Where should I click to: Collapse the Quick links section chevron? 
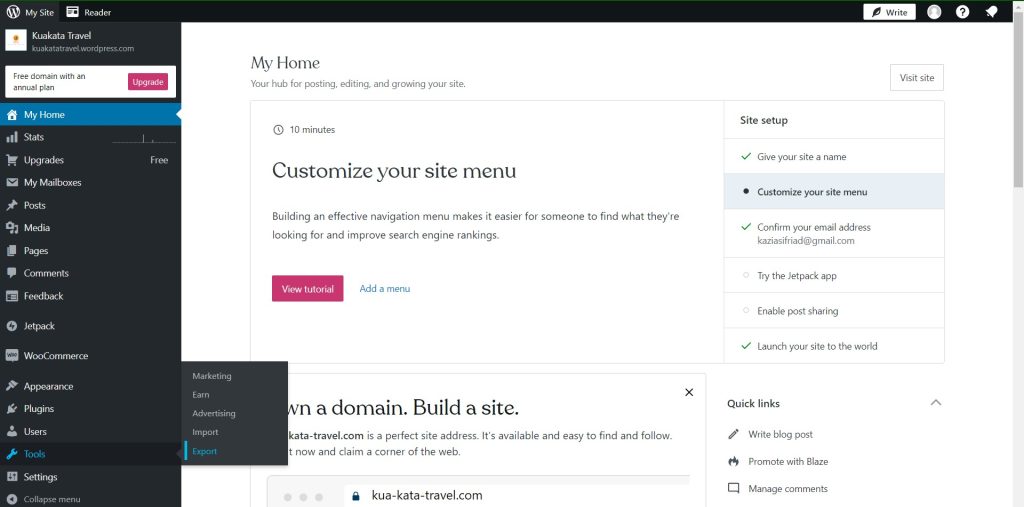click(x=936, y=402)
